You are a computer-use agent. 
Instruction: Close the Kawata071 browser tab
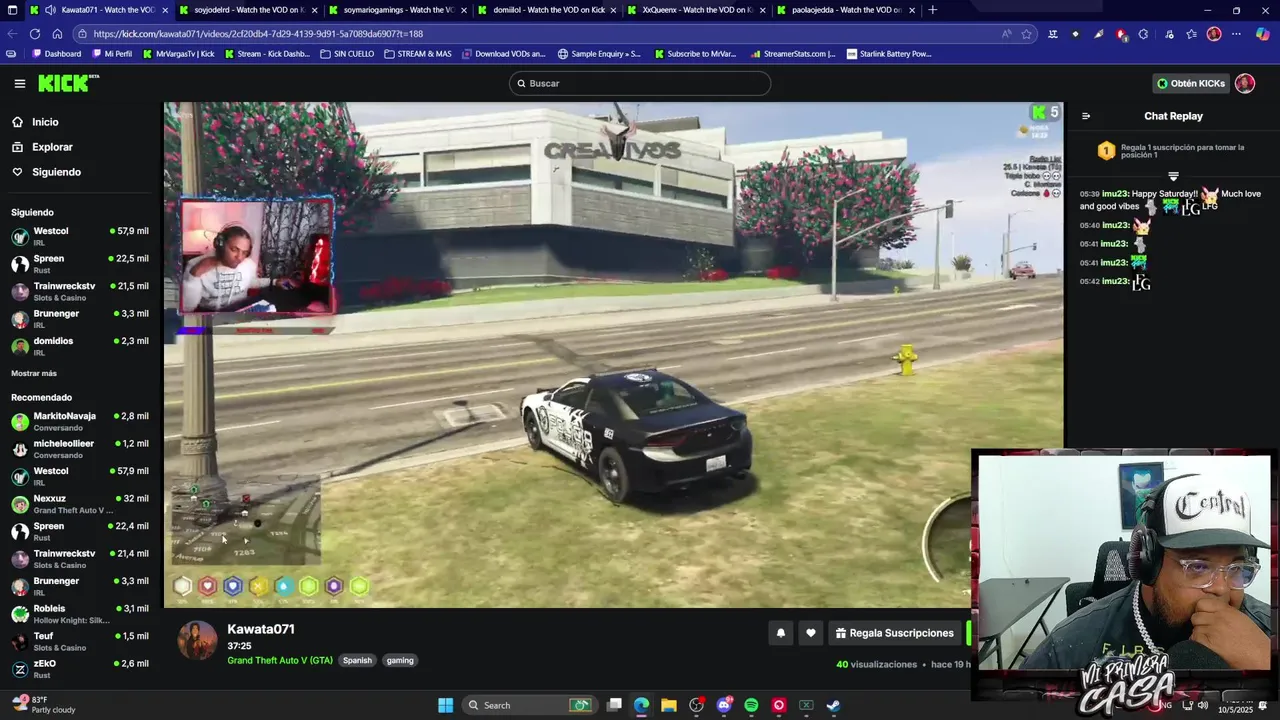[165, 10]
